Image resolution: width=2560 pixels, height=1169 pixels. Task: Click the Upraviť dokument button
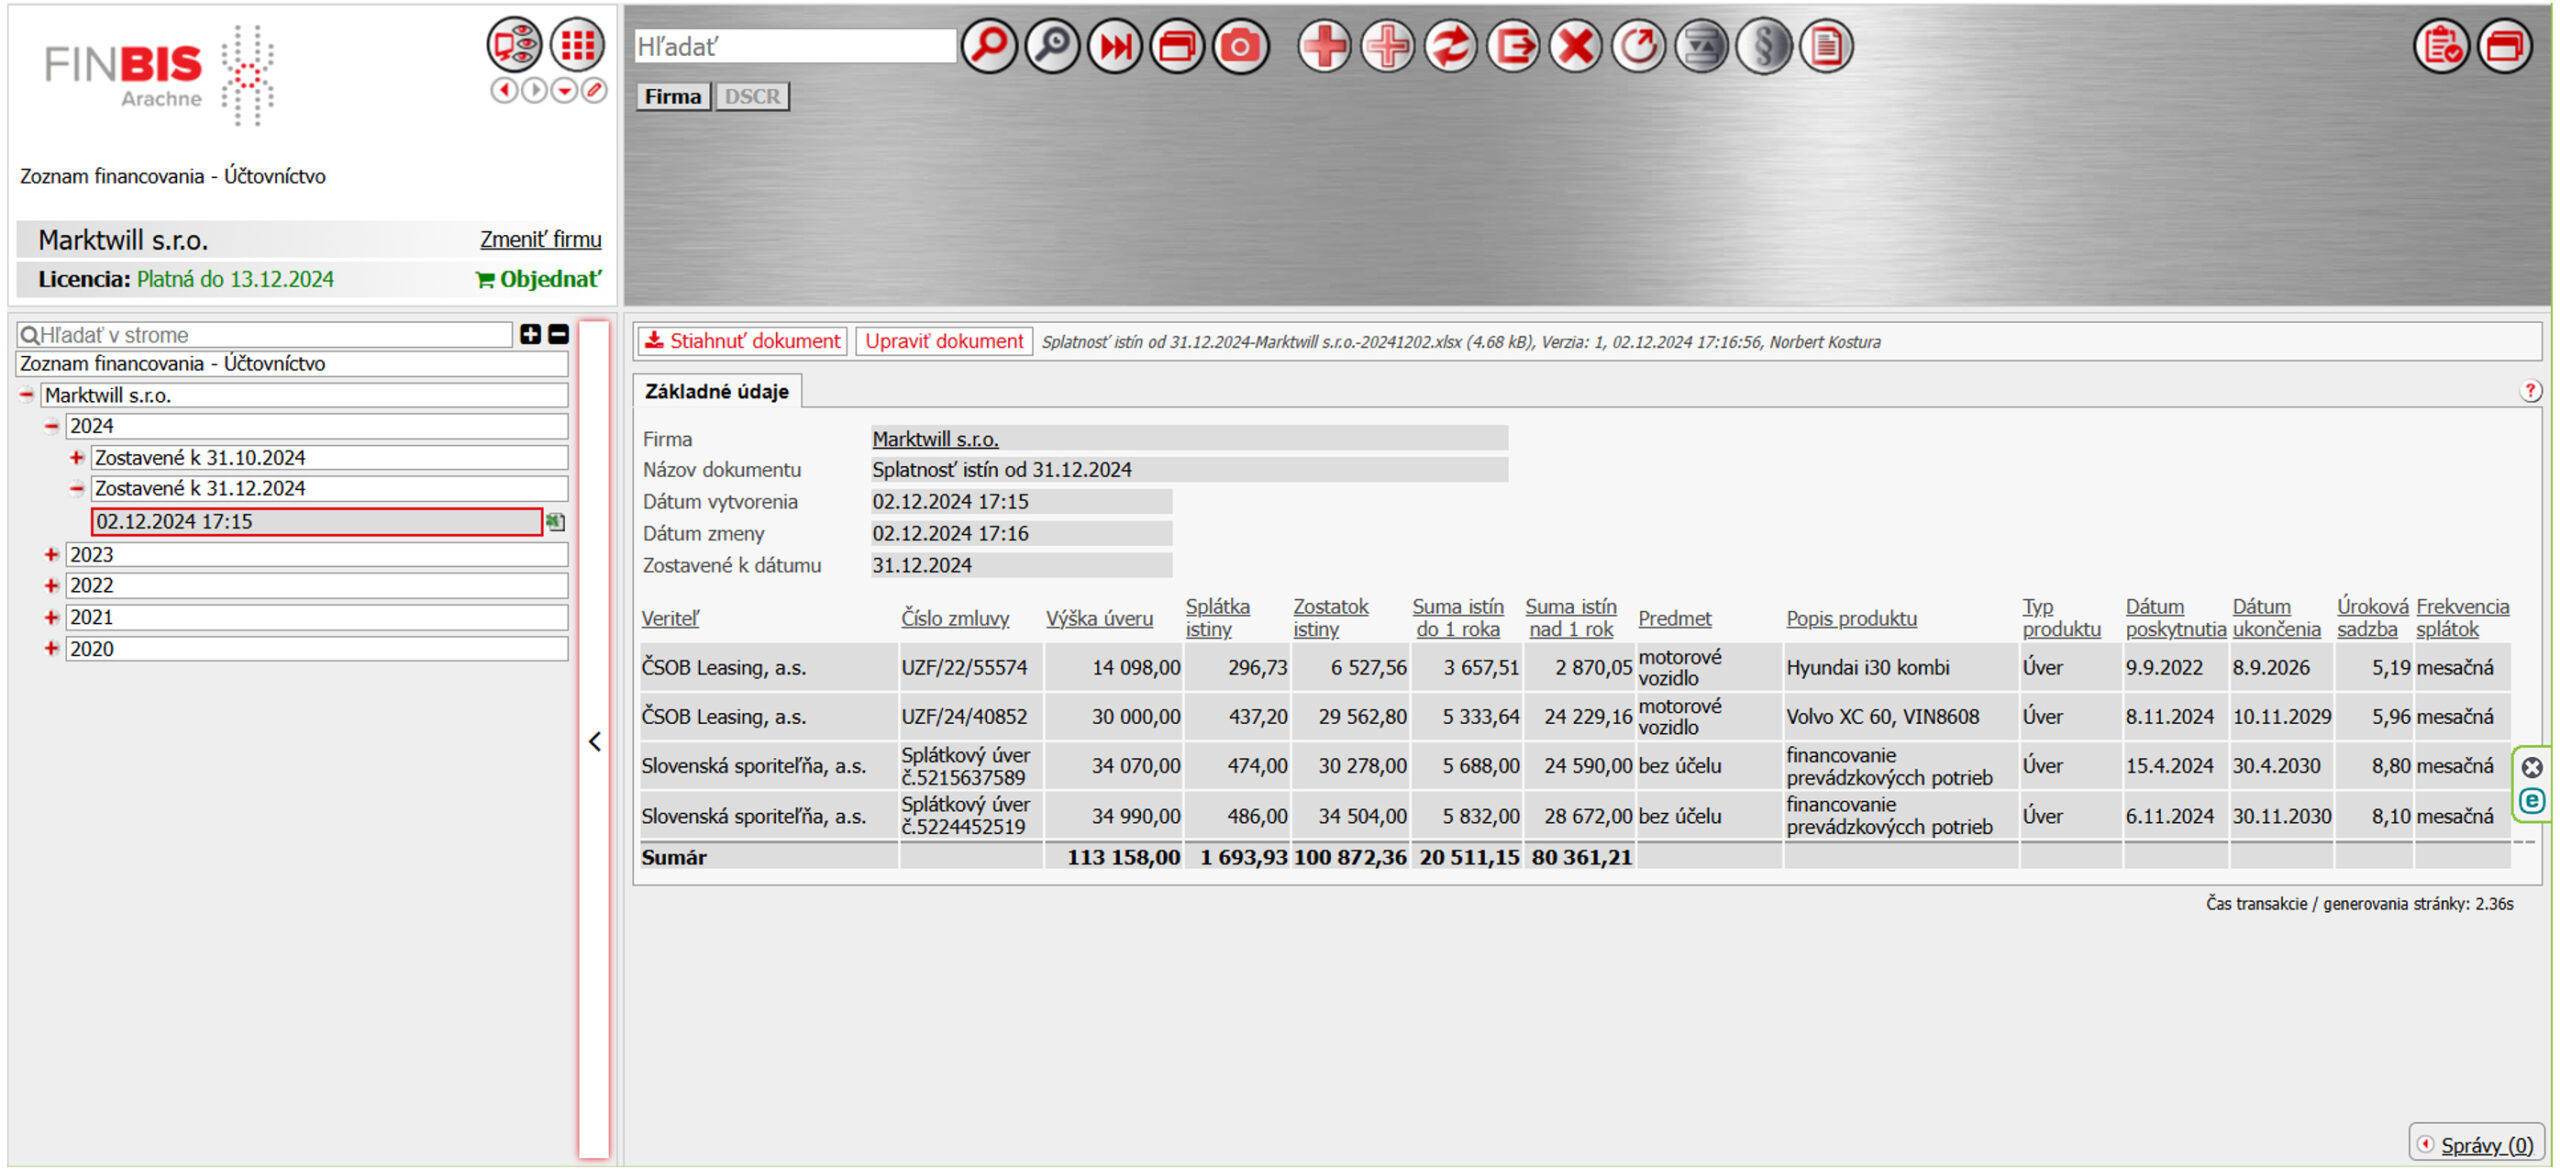944,341
